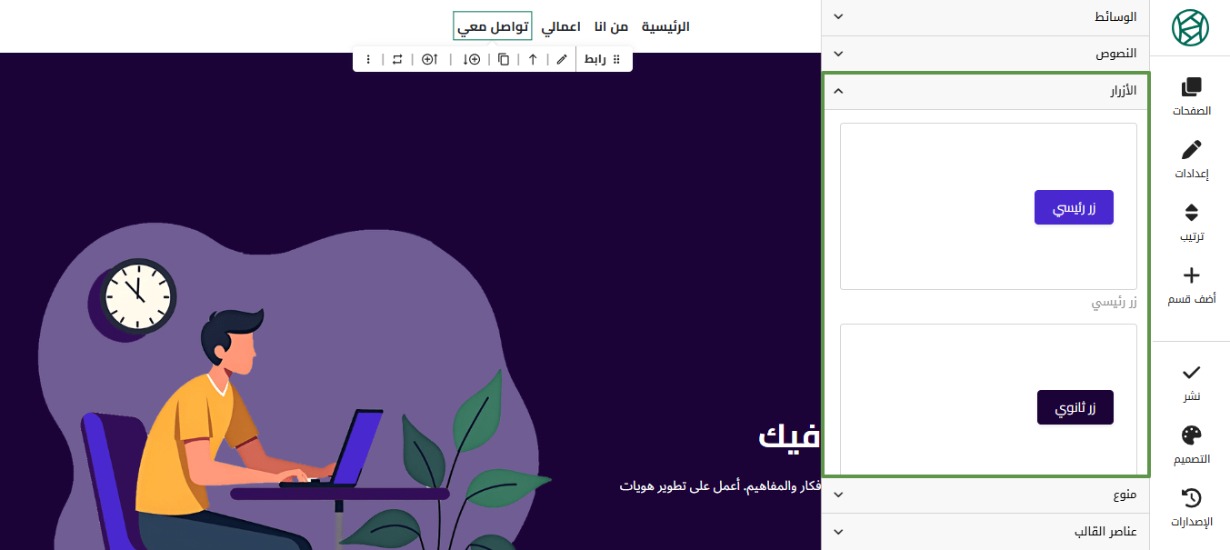Click the drag handle beside رابط
This screenshot has height=550, width=1230.
tap(616, 60)
